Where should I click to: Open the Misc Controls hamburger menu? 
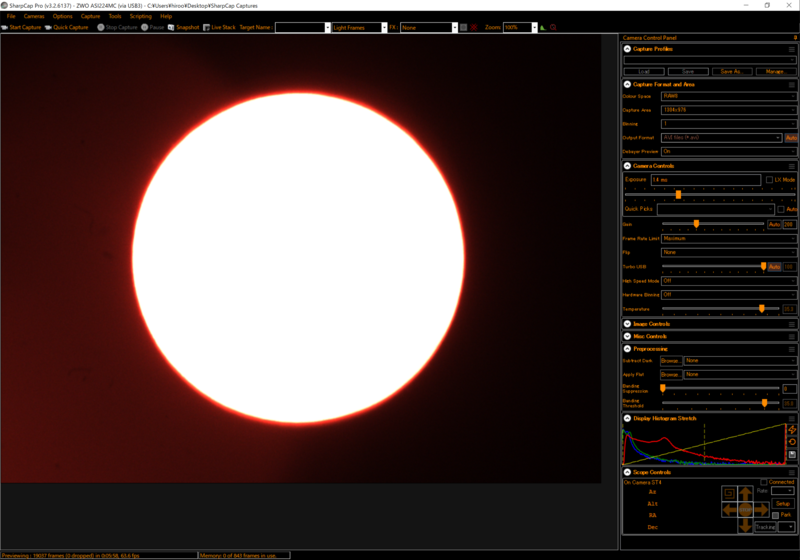tap(792, 337)
